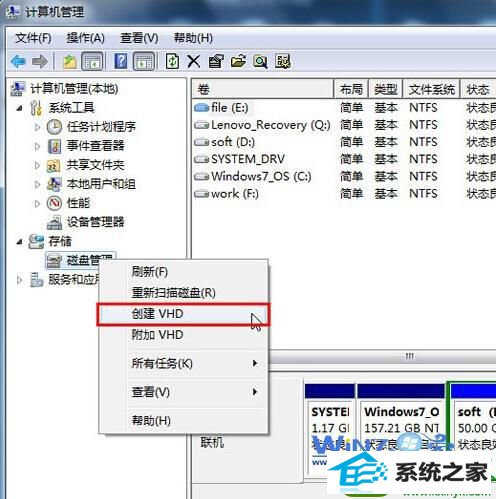The width and height of the screenshot is (496, 499).
Task: Open the blue question mark Help icon
Action: click(121, 62)
